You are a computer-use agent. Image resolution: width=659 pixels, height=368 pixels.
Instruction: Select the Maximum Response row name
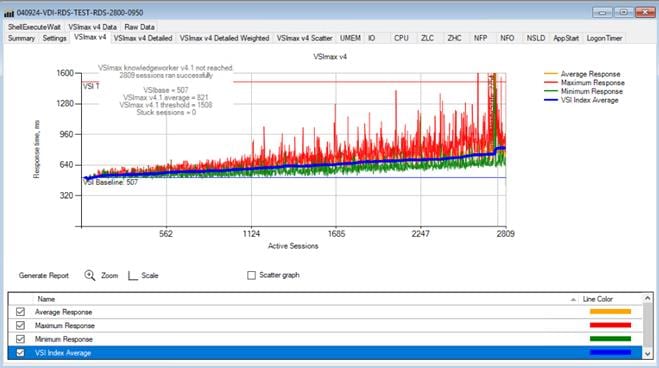pos(65,326)
